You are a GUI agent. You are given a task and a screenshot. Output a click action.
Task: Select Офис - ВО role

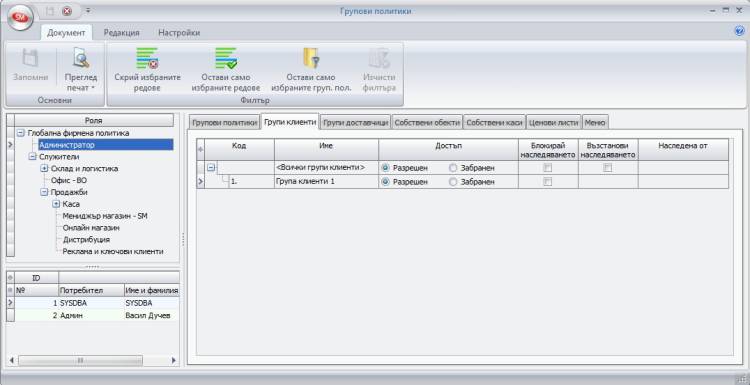pyautogui.click(x=69, y=181)
